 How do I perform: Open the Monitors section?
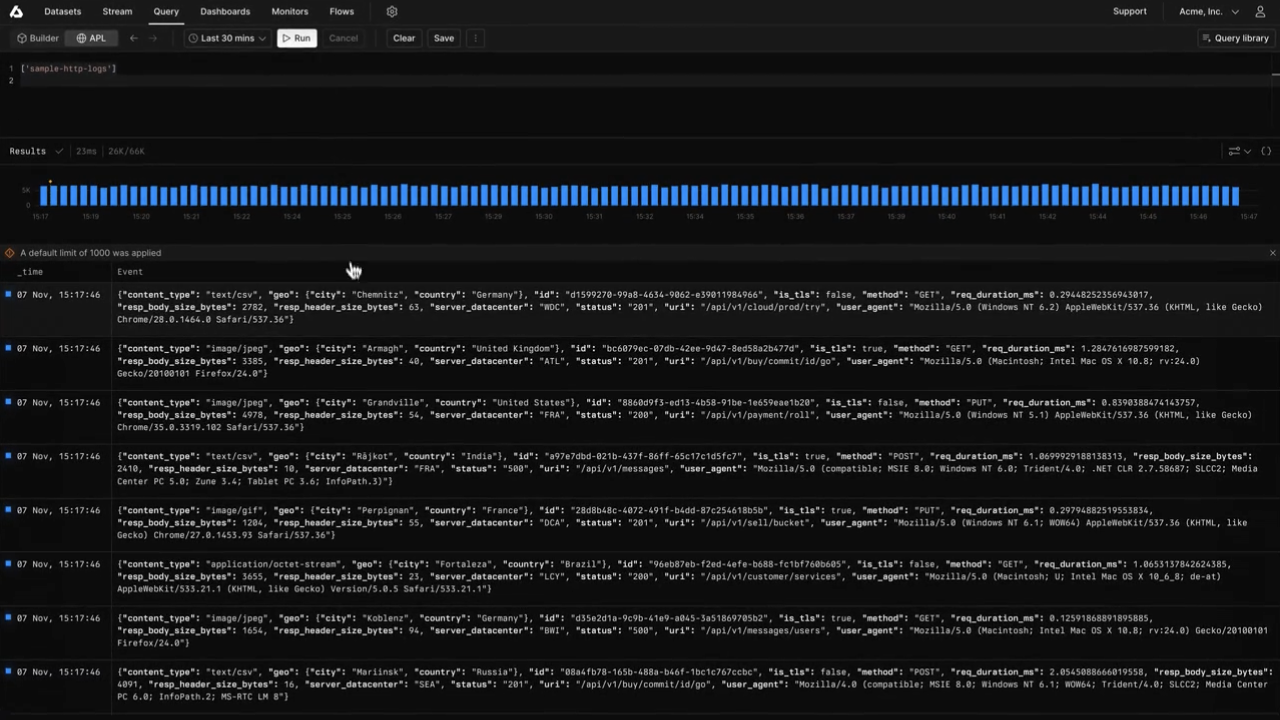tap(289, 11)
